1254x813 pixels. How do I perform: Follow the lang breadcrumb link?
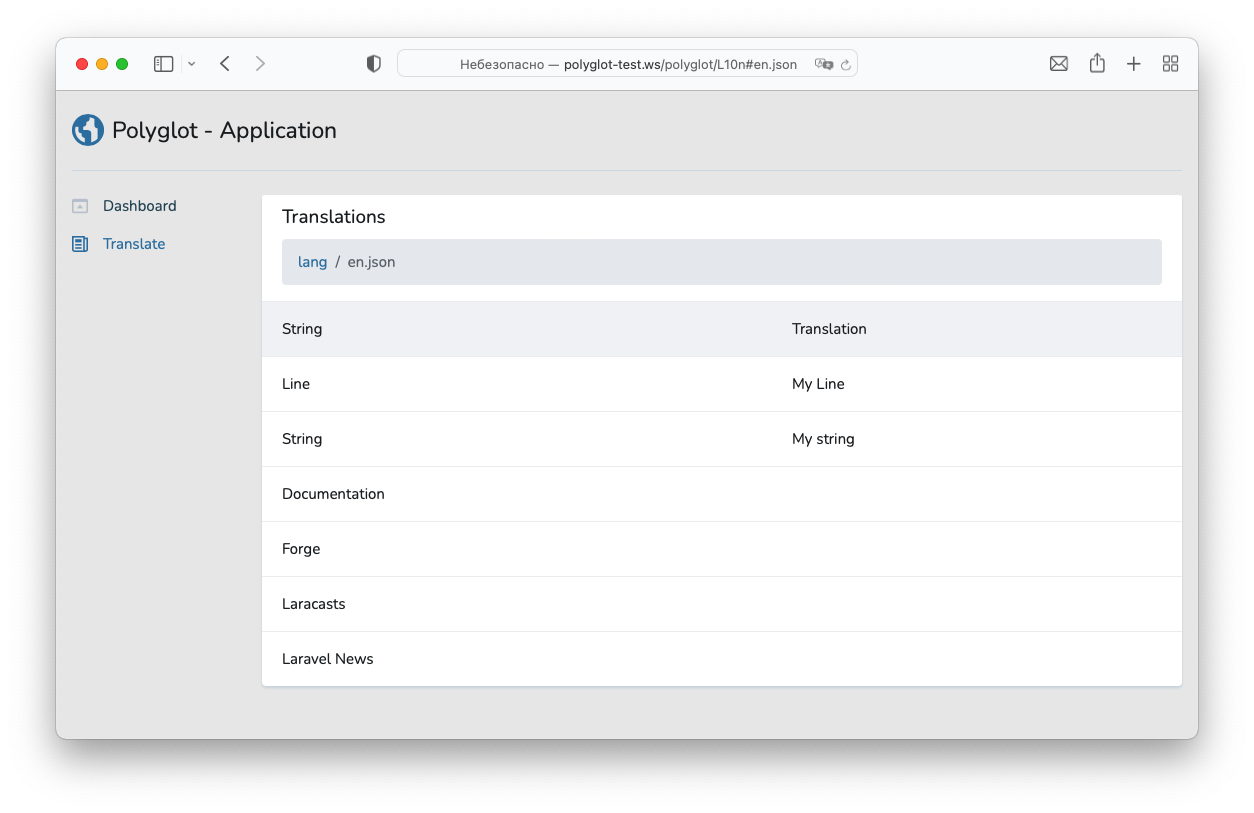click(x=312, y=262)
